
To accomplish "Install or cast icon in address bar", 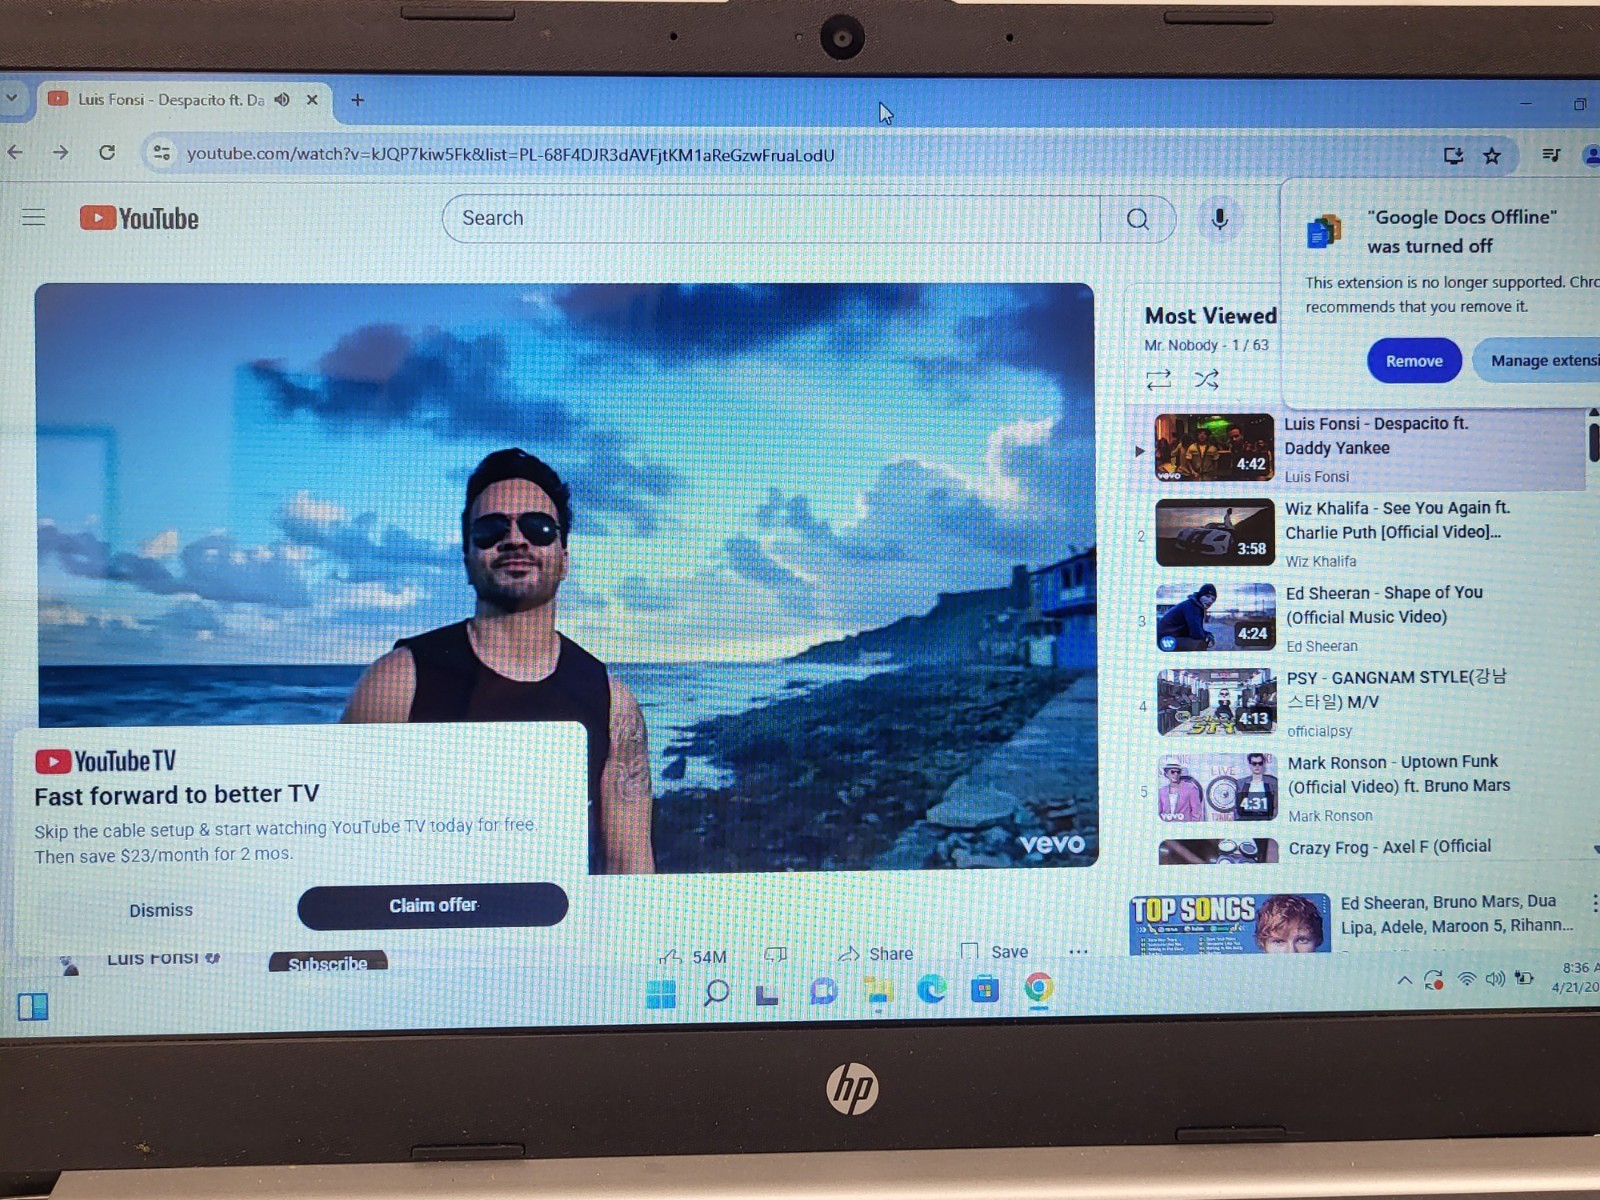I will tap(1453, 155).
